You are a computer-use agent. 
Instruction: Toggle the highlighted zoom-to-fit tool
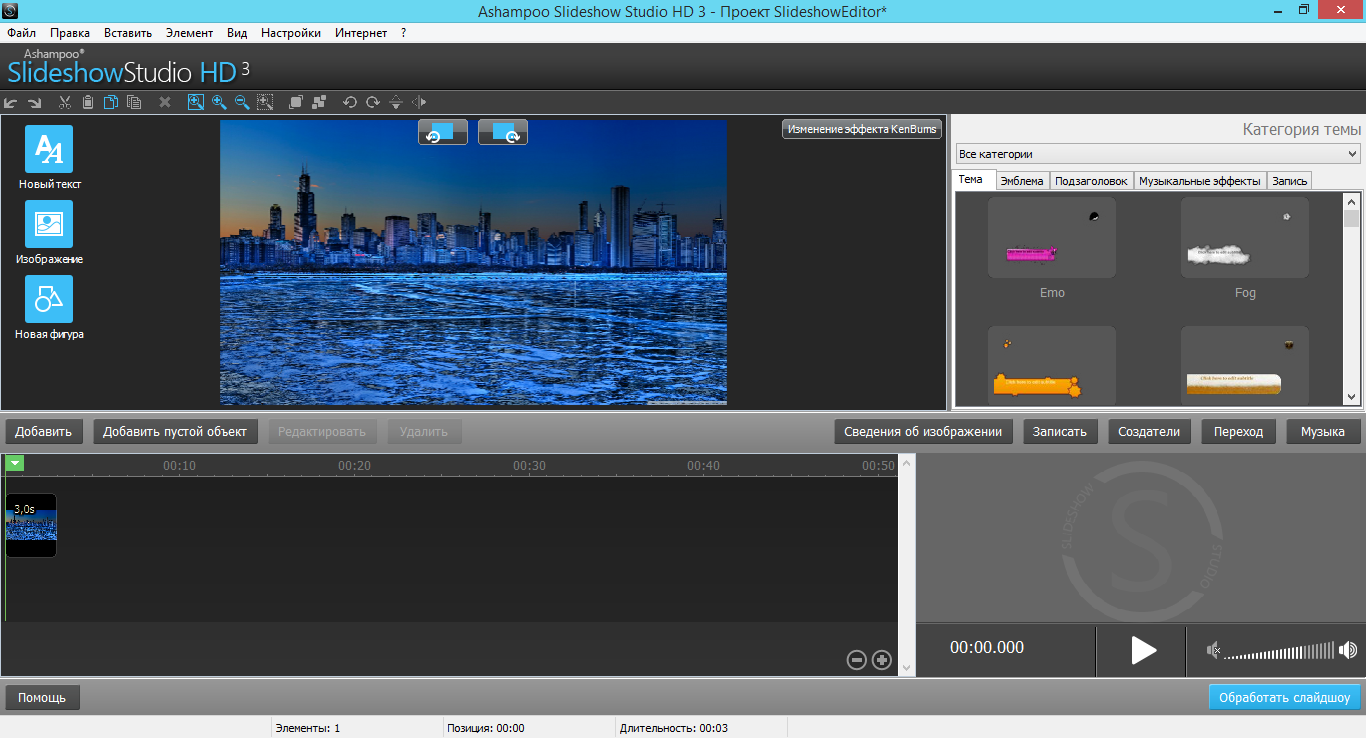pyautogui.click(x=195, y=102)
